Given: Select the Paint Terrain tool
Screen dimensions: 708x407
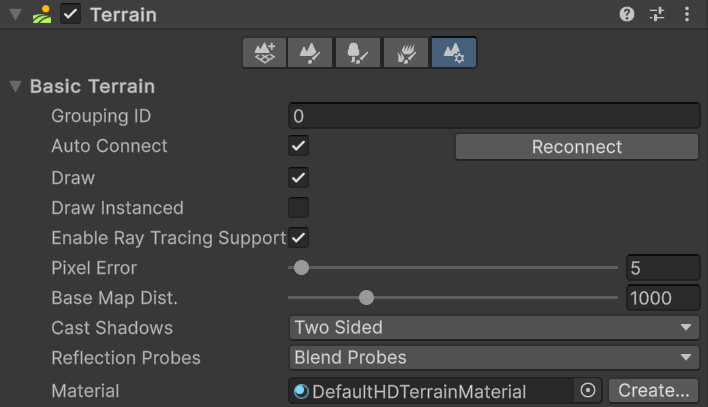Looking at the screenshot, I should pos(310,53).
